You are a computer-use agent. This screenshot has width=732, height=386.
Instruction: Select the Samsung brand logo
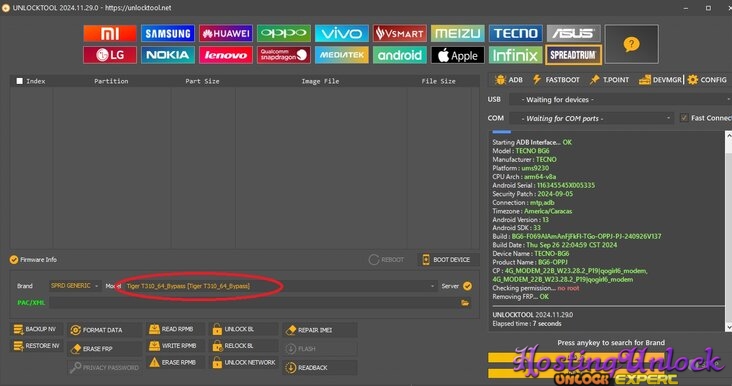pos(168,33)
